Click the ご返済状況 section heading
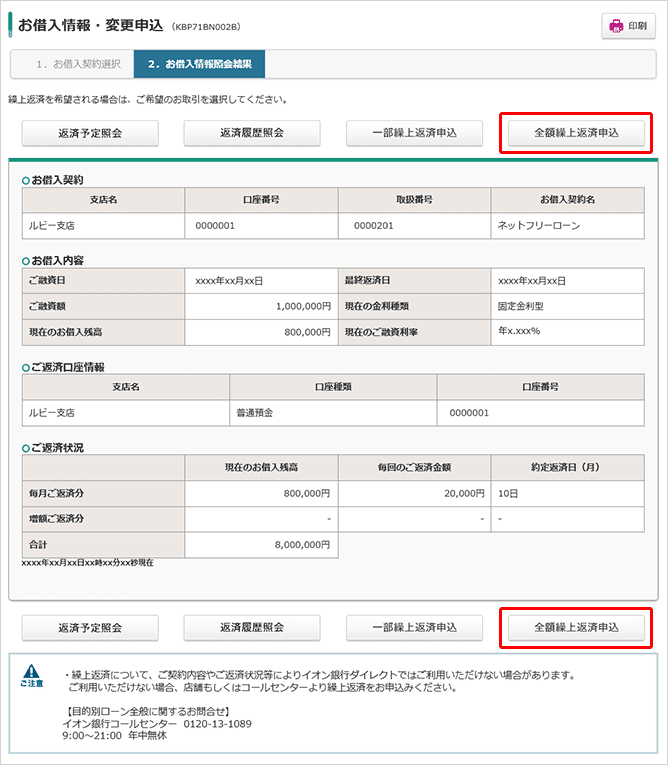The height and width of the screenshot is (765, 668). pyautogui.click(x=57, y=448)
